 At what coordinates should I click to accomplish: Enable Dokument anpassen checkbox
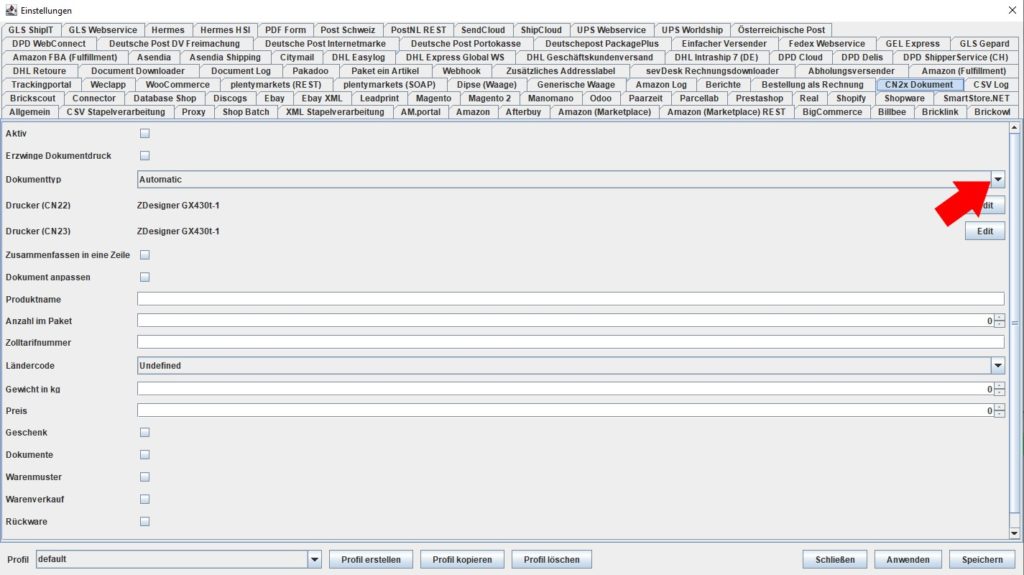pos(145,277)
